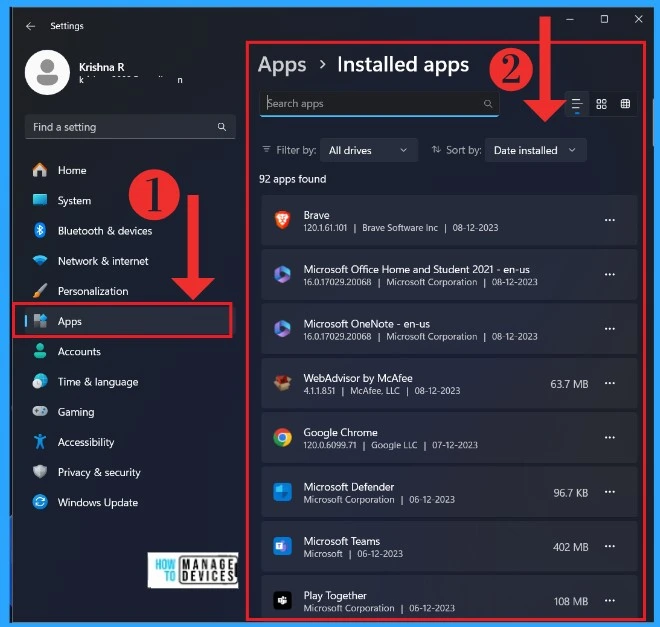The width and height of the screenshot is (660, 627).
Task: Click the Microsoft Office Home and Student icon
Action: coord(282,274)
